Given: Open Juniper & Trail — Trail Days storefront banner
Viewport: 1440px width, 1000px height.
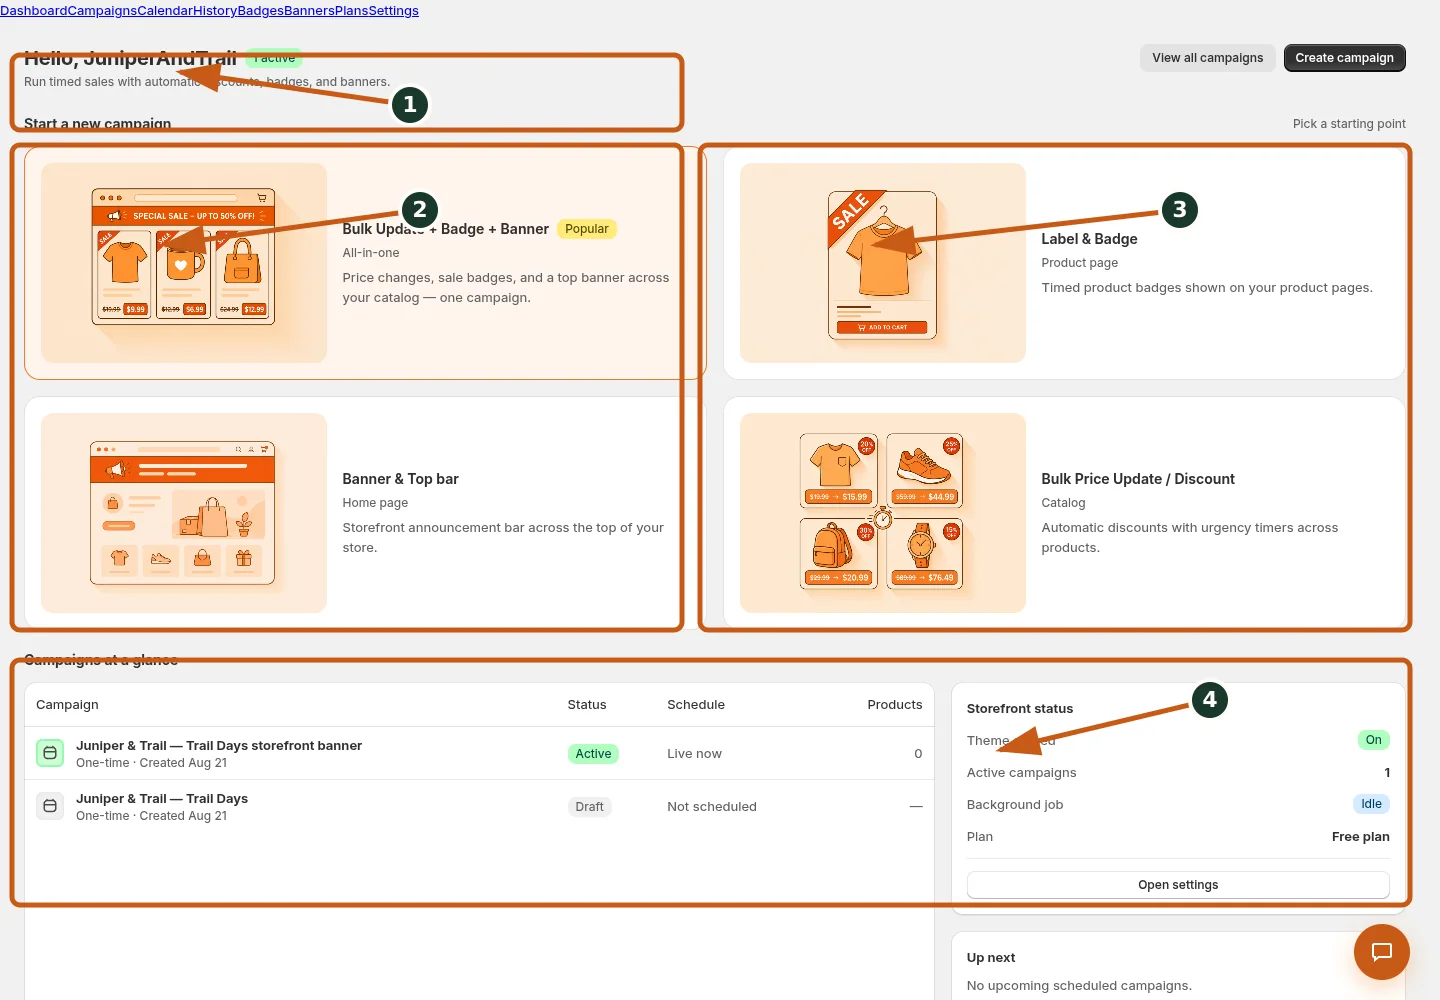Looking at the screenshot, I should (x=219, y=745).
